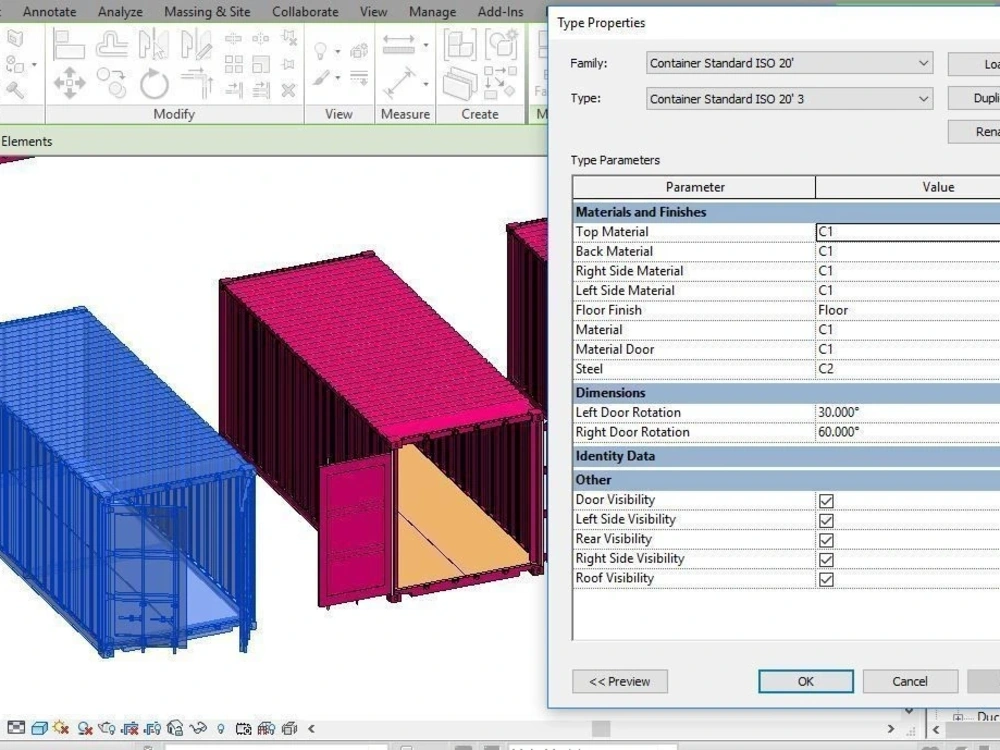
Task: Click the Sun Path toggle icon
Action: (60, 728)
